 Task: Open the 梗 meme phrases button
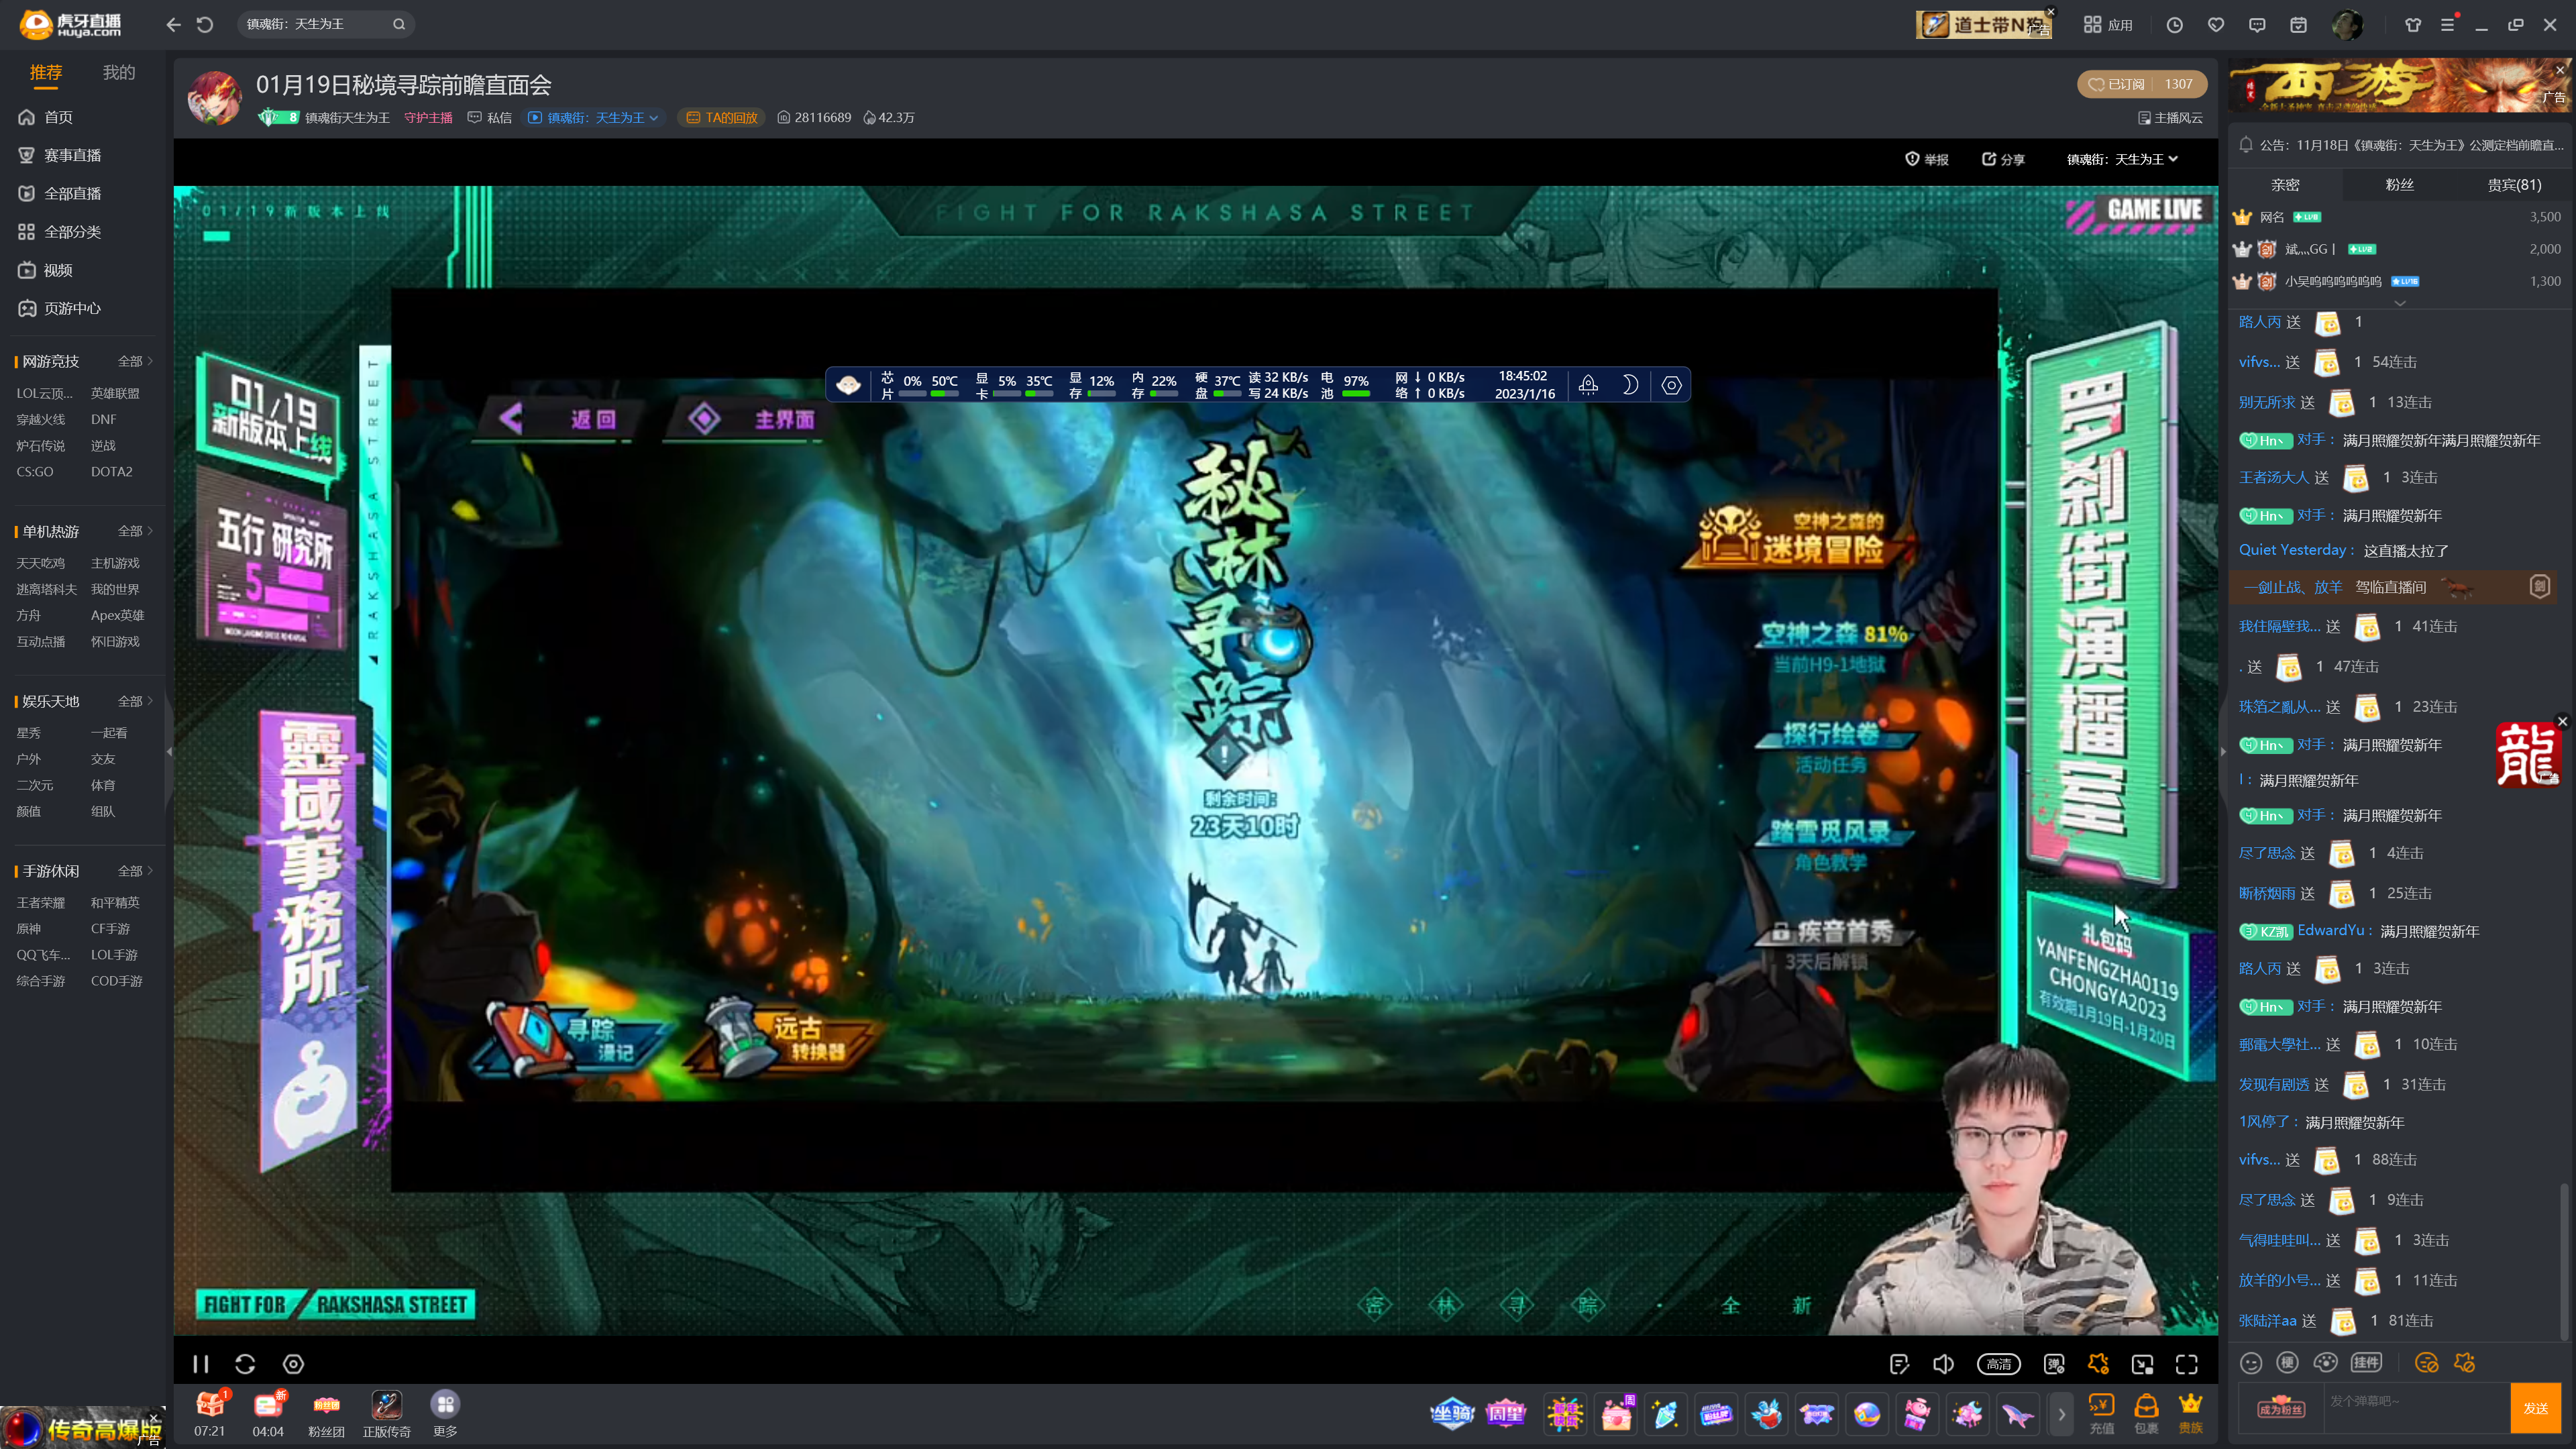point(2287,1363)
